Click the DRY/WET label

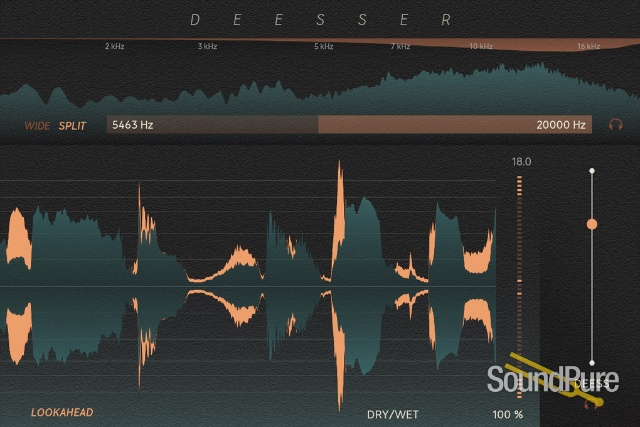click(392, 412)
